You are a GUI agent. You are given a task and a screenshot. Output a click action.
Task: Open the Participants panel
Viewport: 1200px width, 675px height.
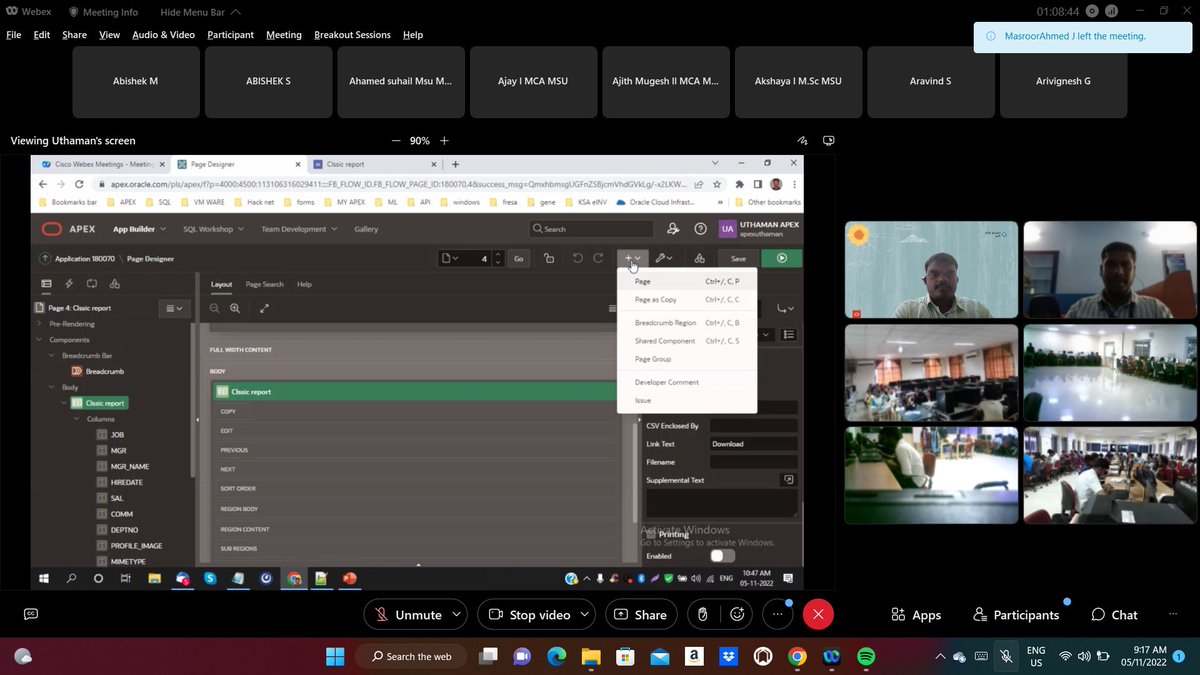pyautogui.click(x=1016, y=615)
